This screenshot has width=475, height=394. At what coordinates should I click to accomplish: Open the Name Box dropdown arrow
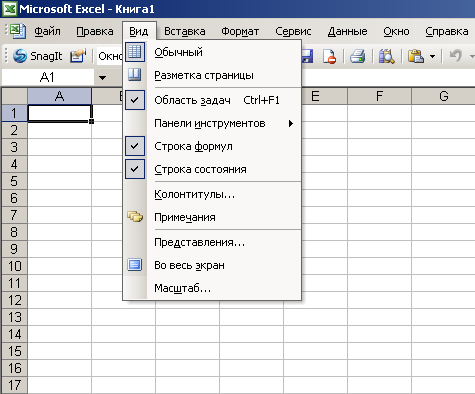coord(102,78)
